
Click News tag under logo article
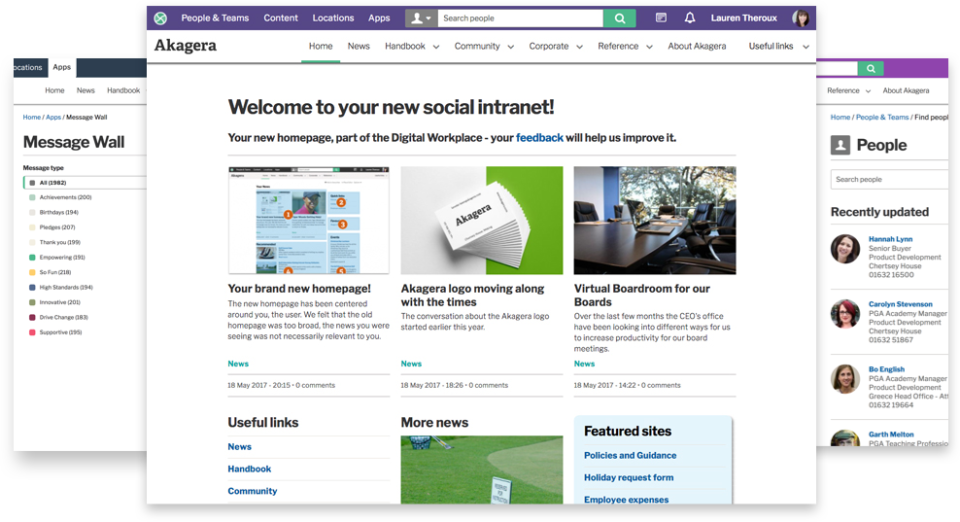[x=411, y=364]
